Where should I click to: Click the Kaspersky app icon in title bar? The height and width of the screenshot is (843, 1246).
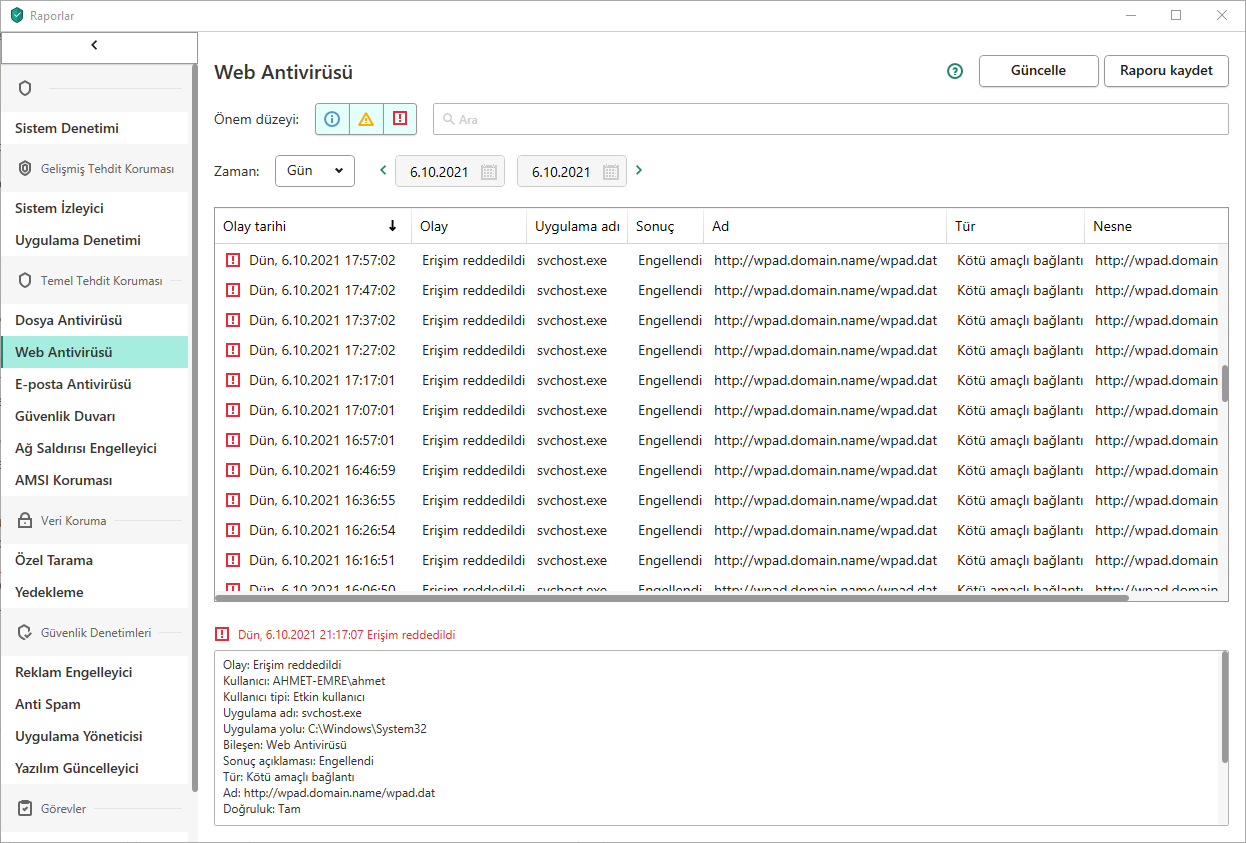[x=16, y=16]
